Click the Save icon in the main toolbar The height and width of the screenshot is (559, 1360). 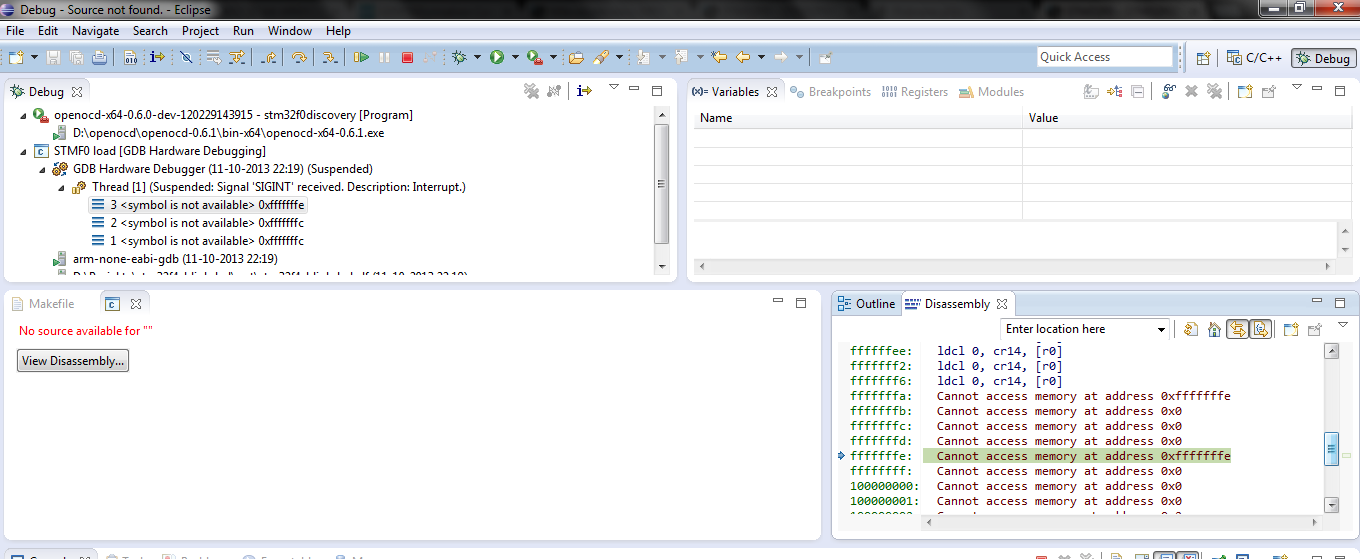(53, 57)
